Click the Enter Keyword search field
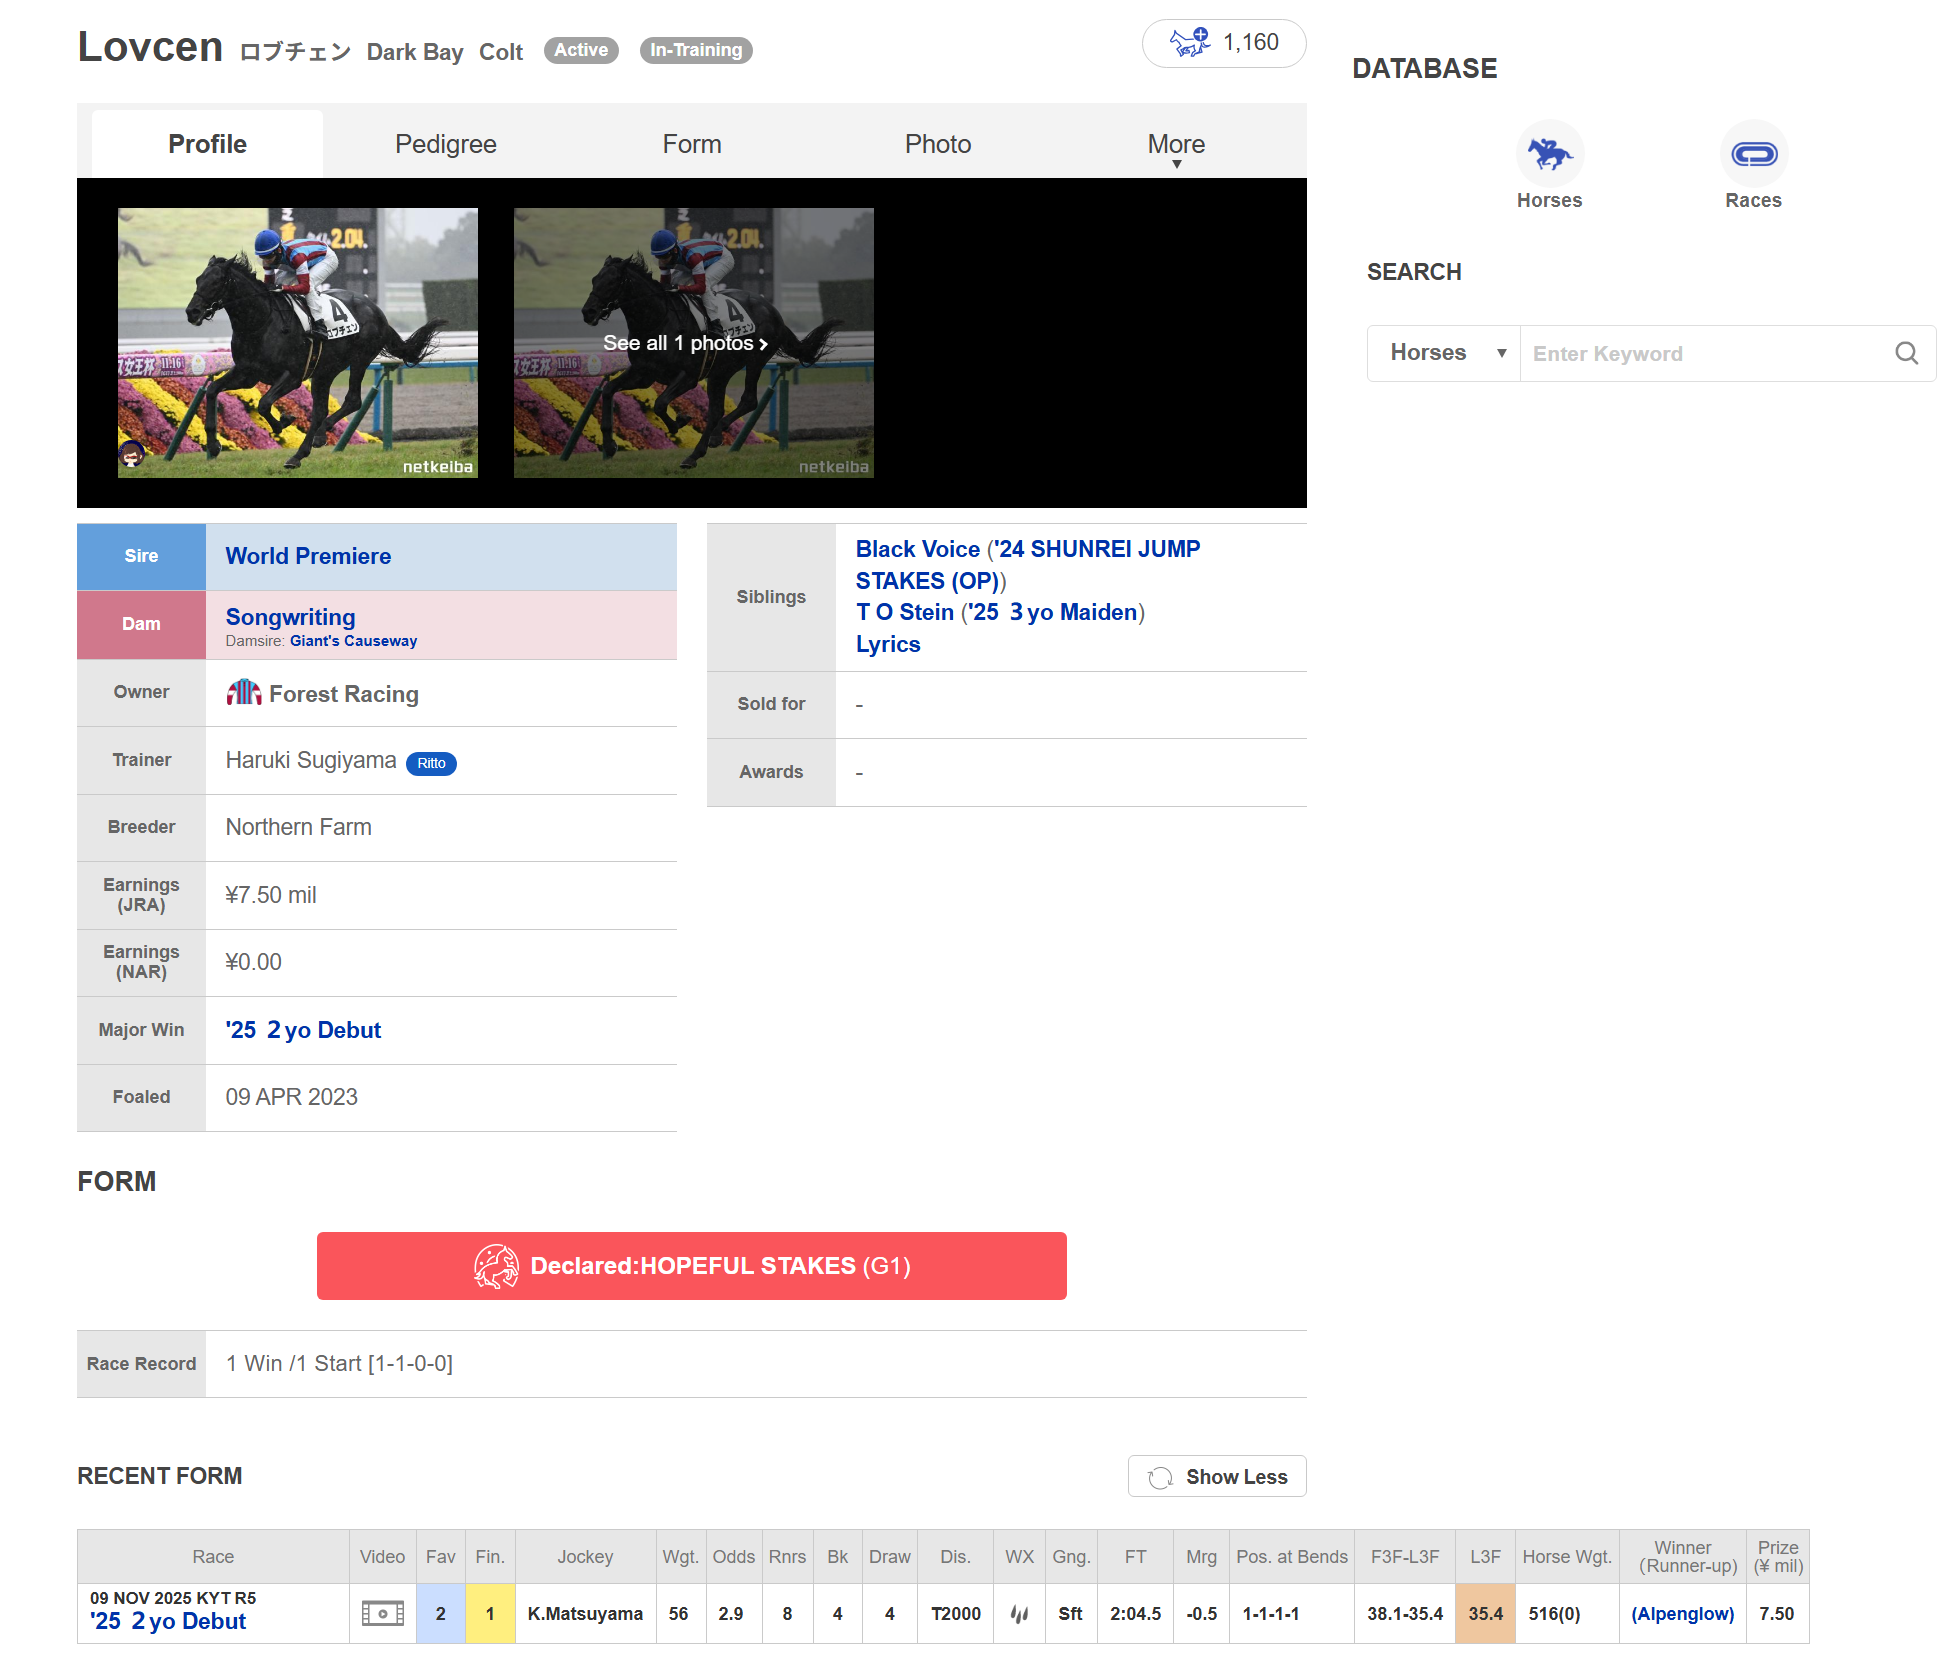 (1700, 353)
